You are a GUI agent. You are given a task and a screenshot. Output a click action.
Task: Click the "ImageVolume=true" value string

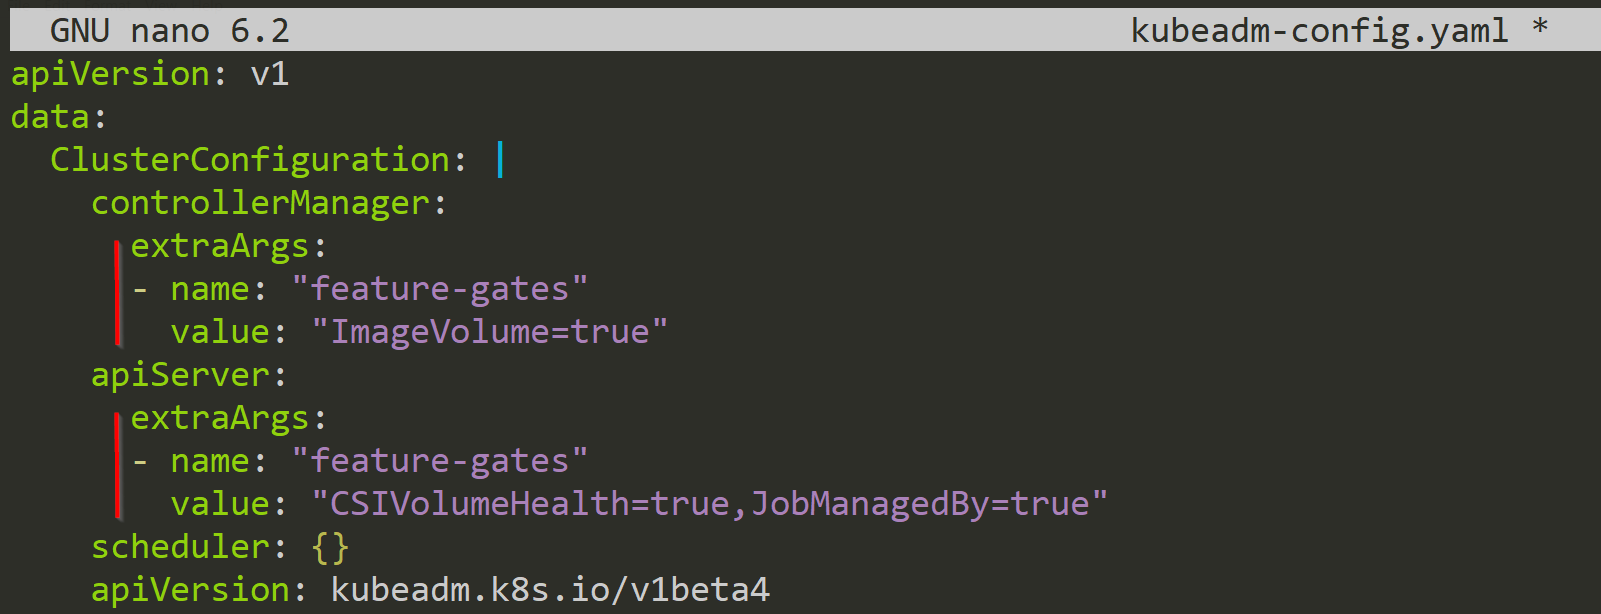[489, 332]
